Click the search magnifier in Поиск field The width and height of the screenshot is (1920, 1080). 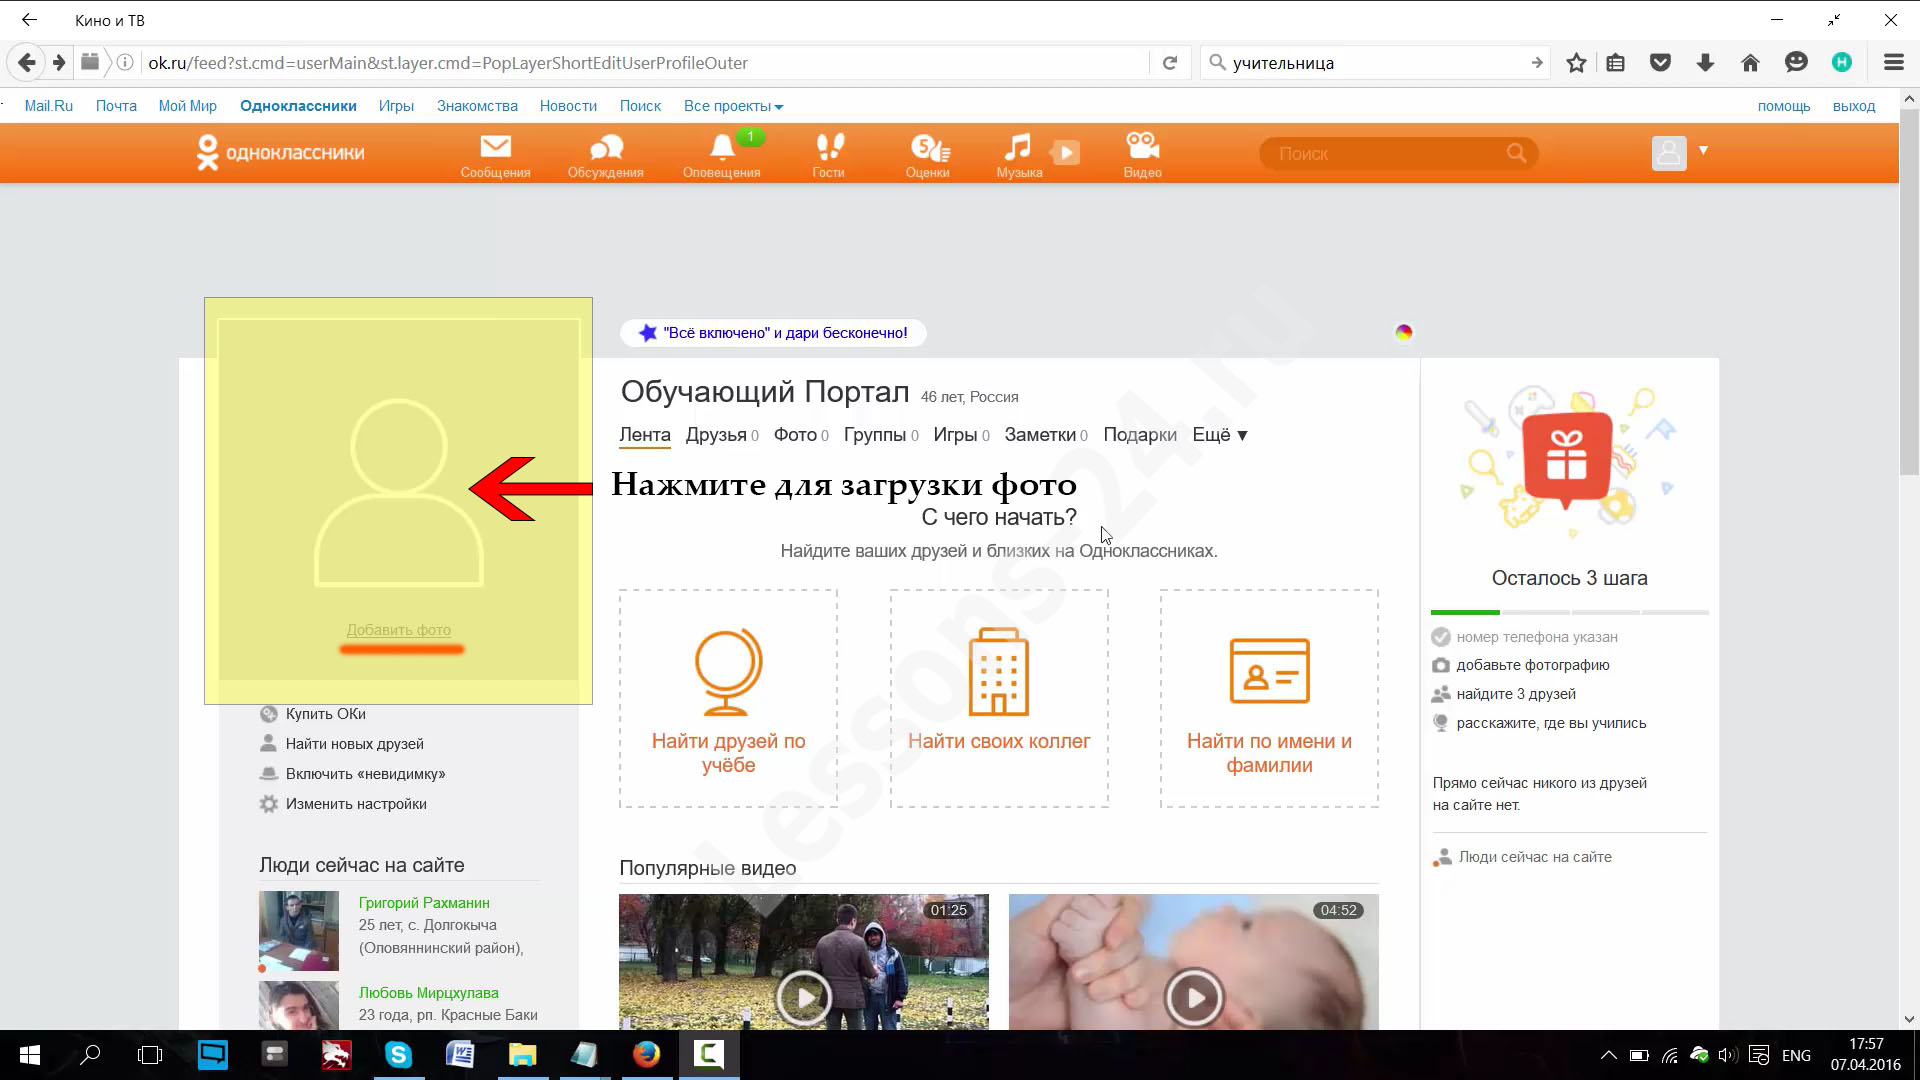click(x=1516, y=153)
